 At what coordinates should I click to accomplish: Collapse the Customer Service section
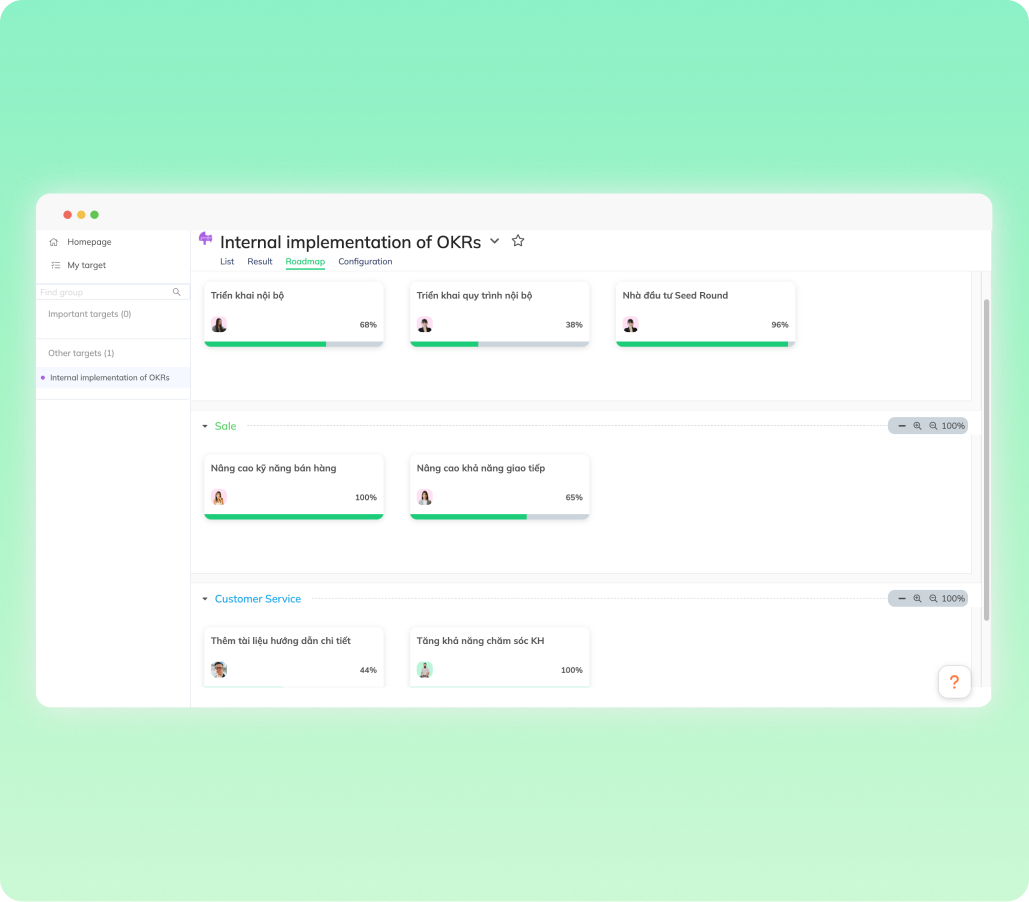click(205, 599)
